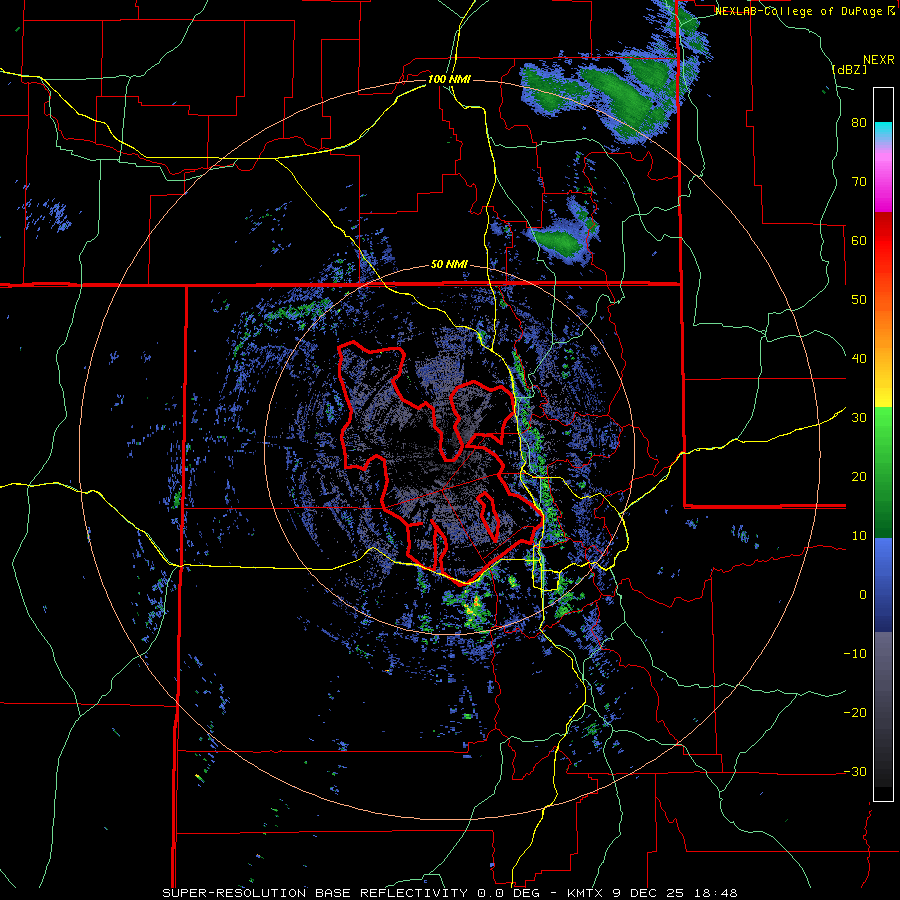This screenshot has height=900, width=900.
Task: Click the 60 value on dBZ scale
Action: [859, 240]
